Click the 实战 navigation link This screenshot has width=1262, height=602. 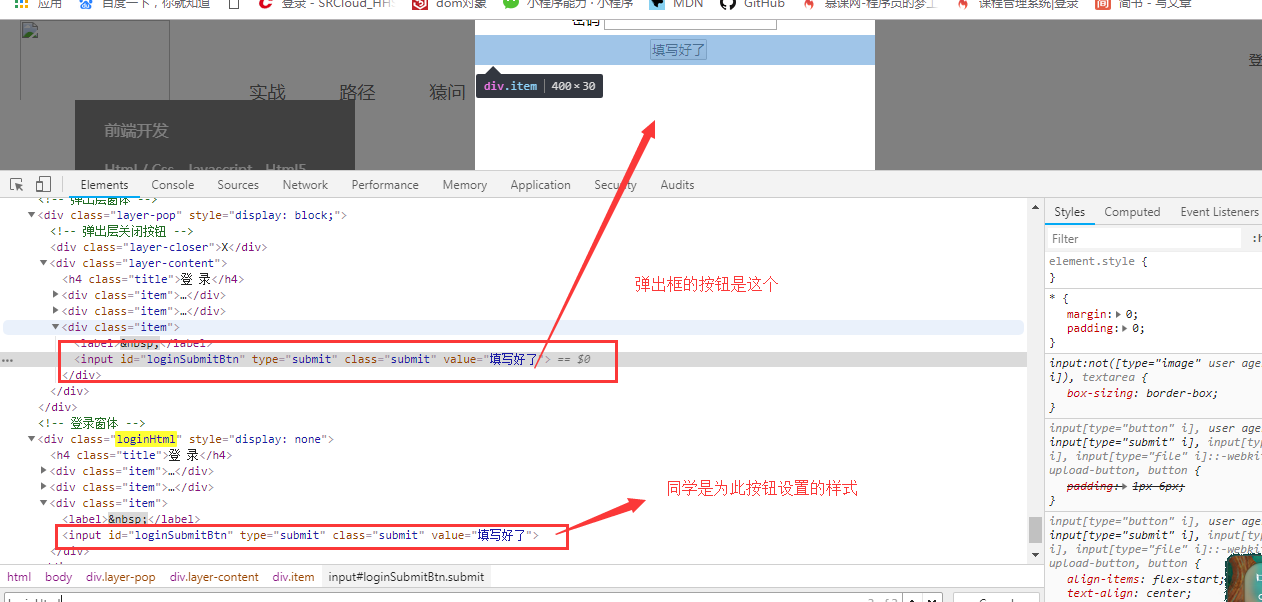pyautogui.click(x=268, y=92)
